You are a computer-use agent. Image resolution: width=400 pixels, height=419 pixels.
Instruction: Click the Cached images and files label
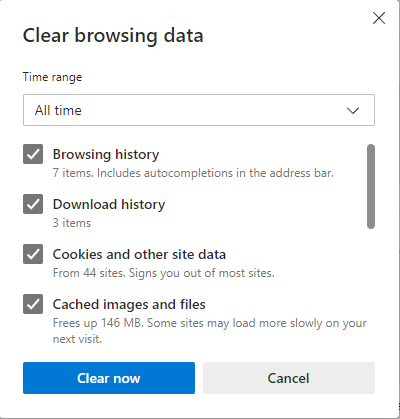click(129, 305)
